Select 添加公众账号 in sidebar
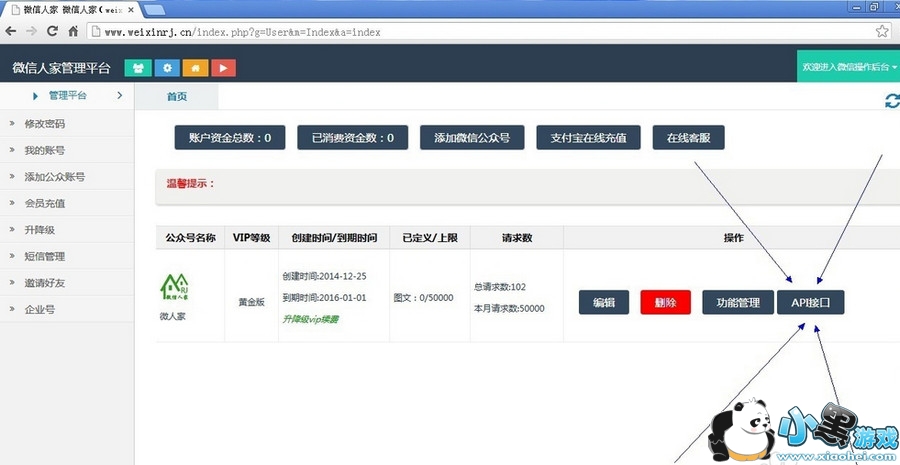This screenshot has width=900, height=465. [x=67, y=177]
